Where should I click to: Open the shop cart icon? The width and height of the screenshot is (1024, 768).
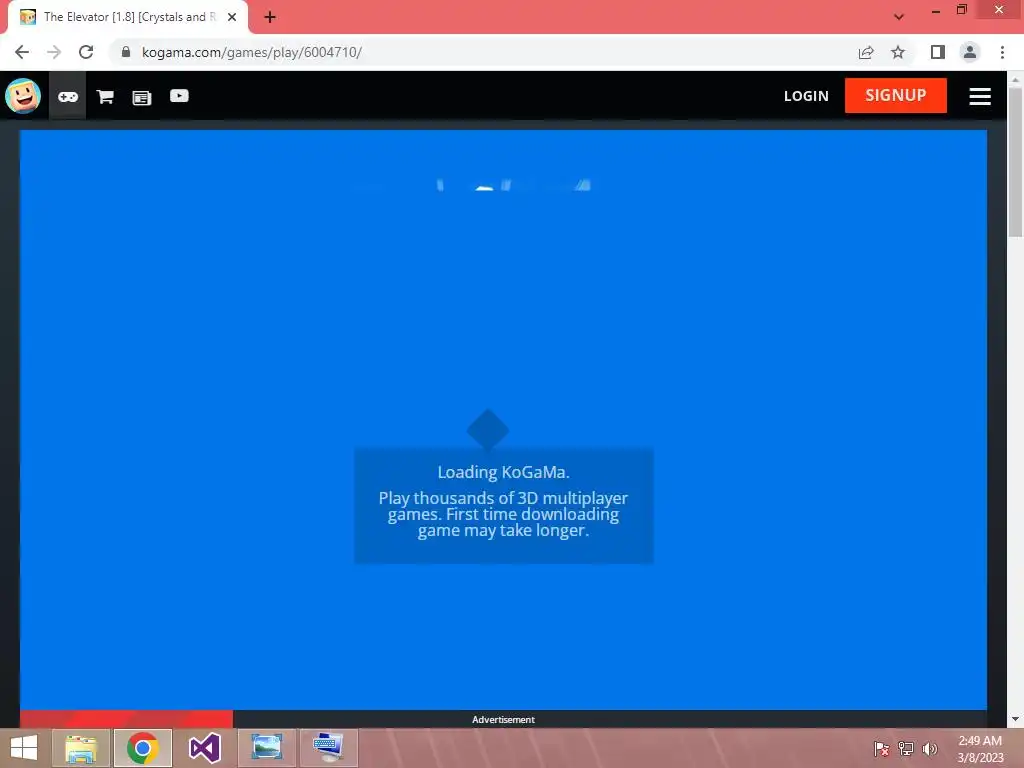pos(105,97)
